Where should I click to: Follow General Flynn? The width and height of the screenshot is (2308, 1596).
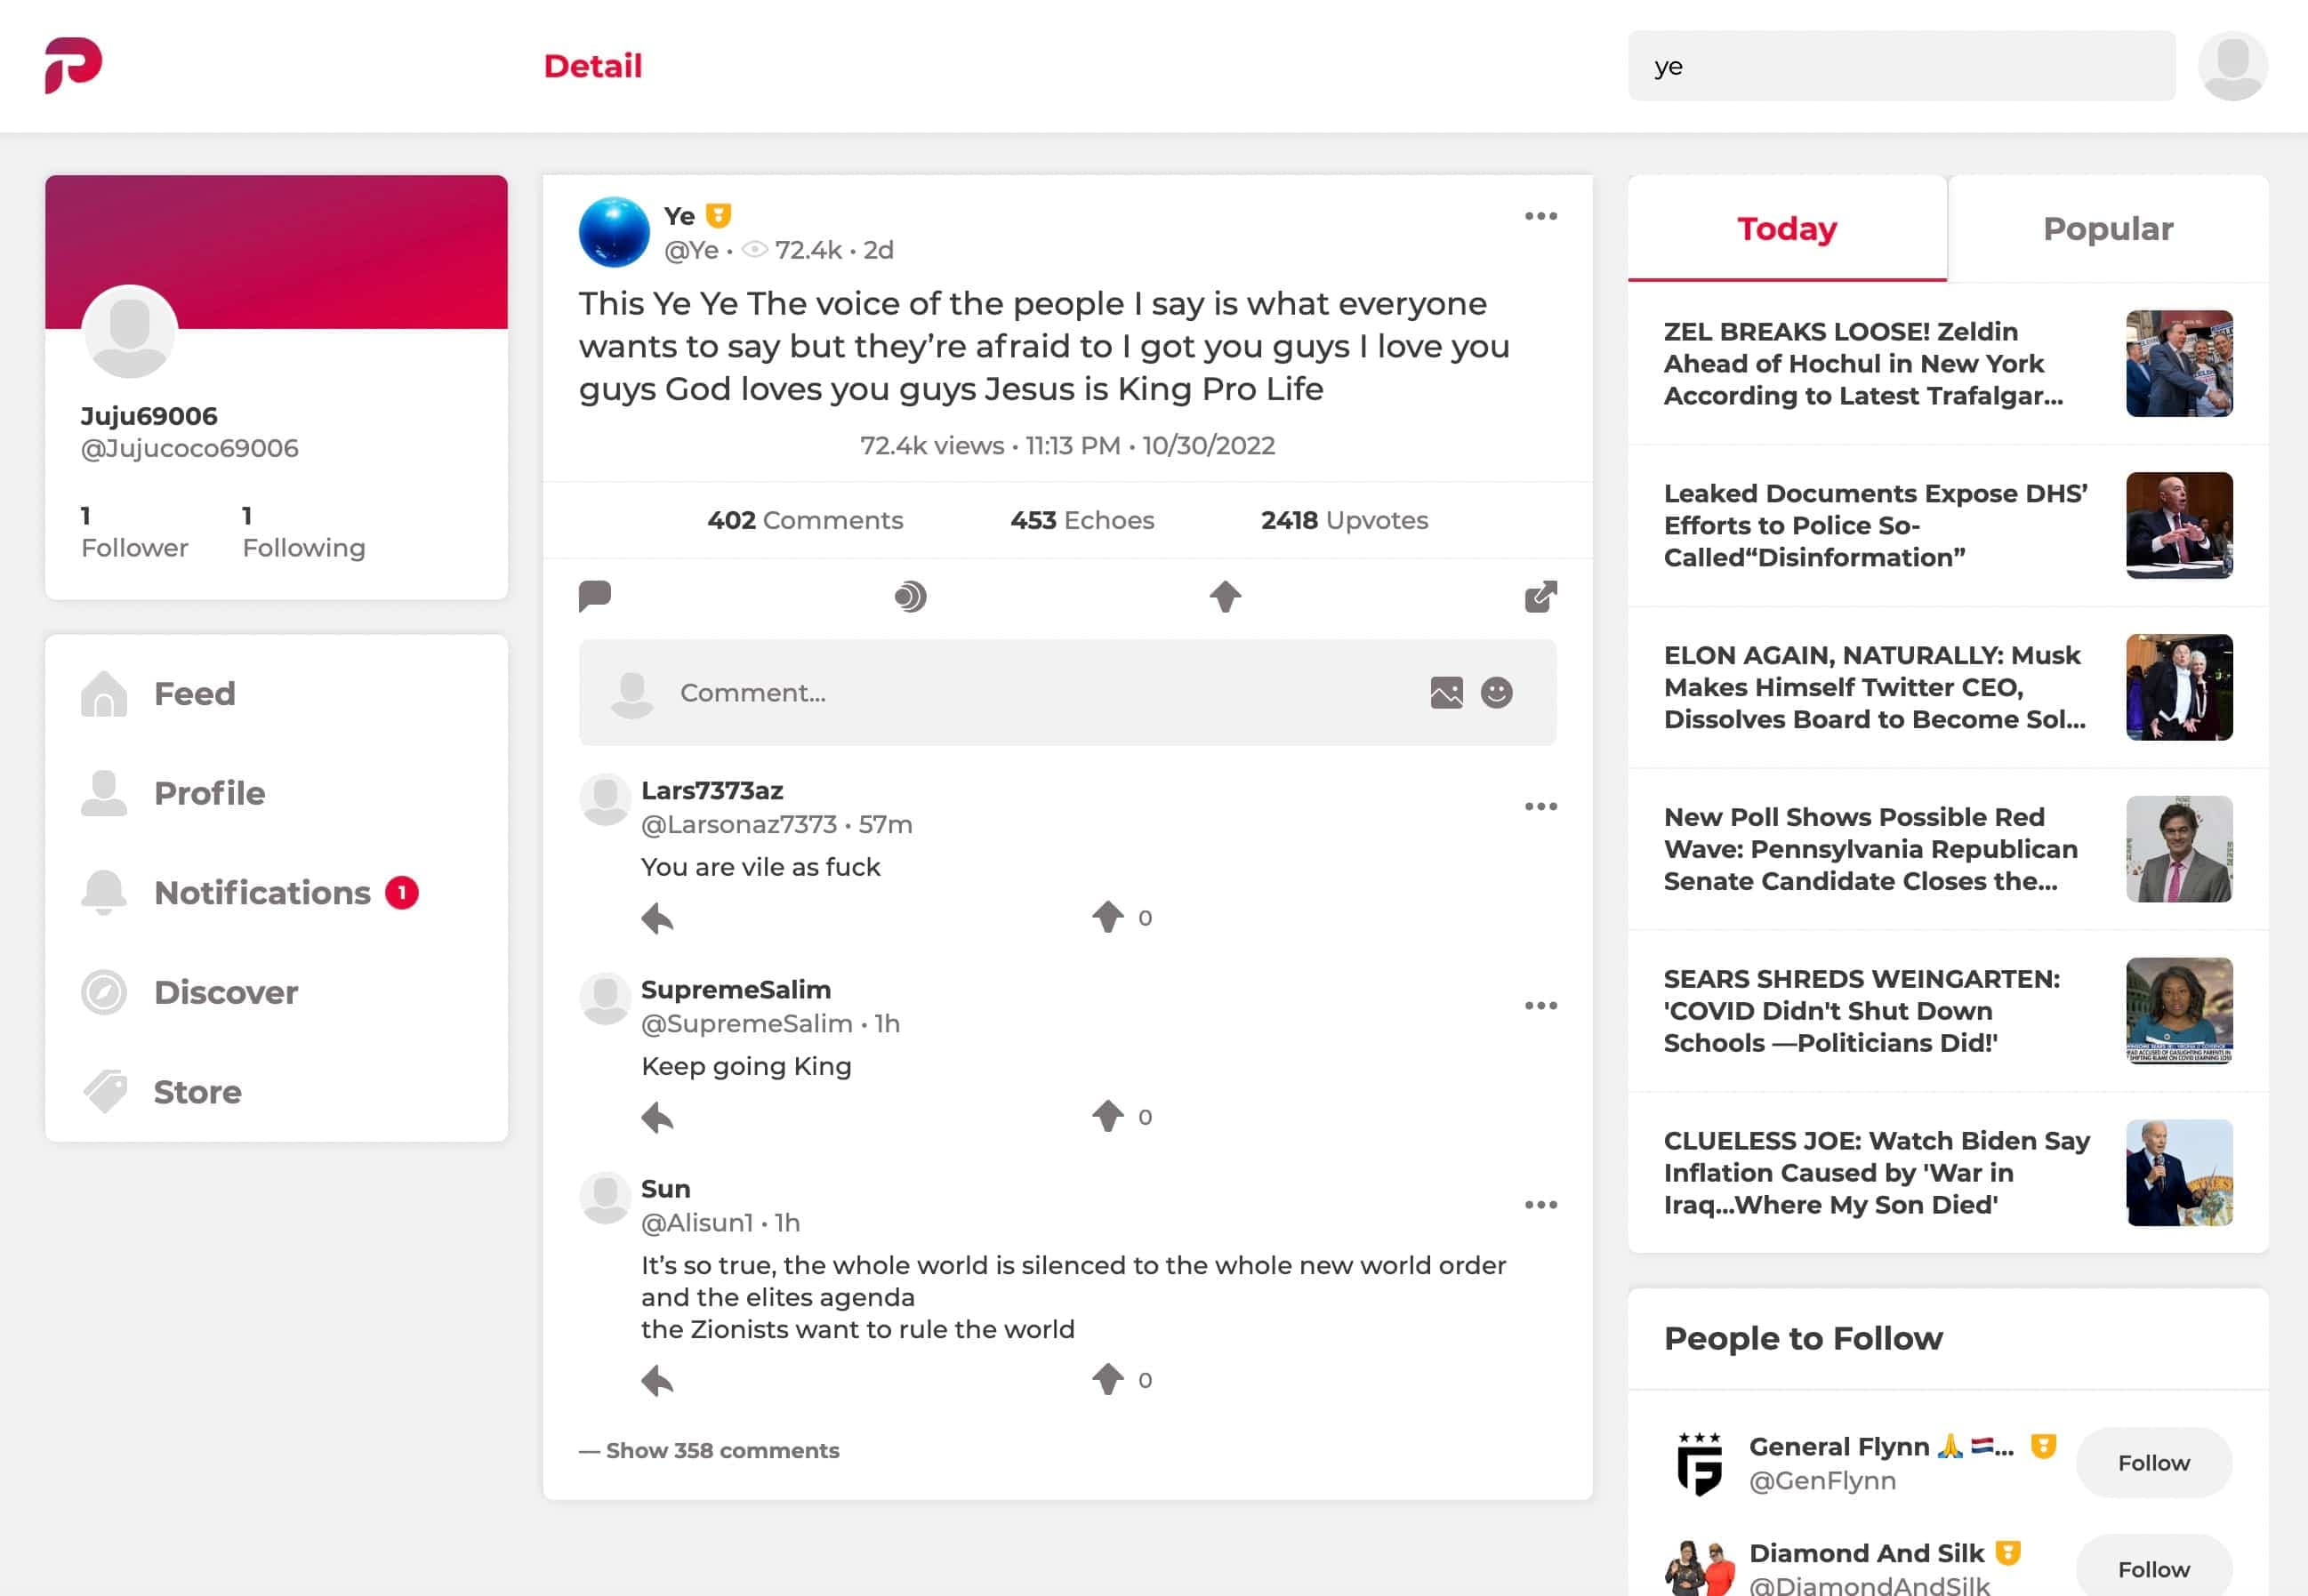click(2153, 1463)
